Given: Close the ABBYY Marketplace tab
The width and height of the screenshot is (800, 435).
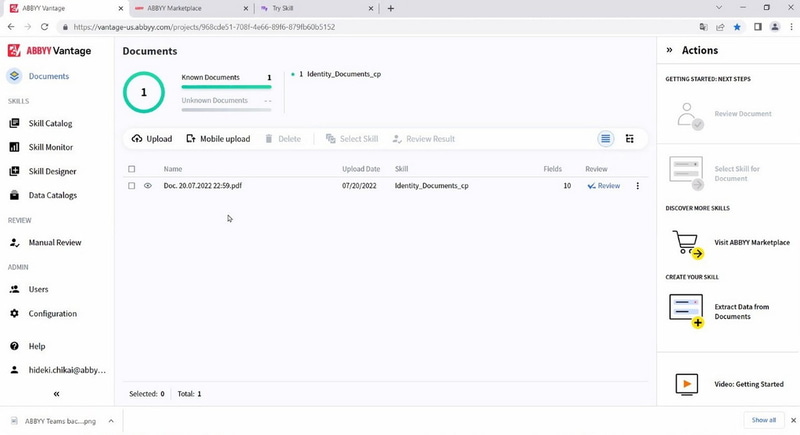Looking at the screenshot, I should (x=245, y=8).
